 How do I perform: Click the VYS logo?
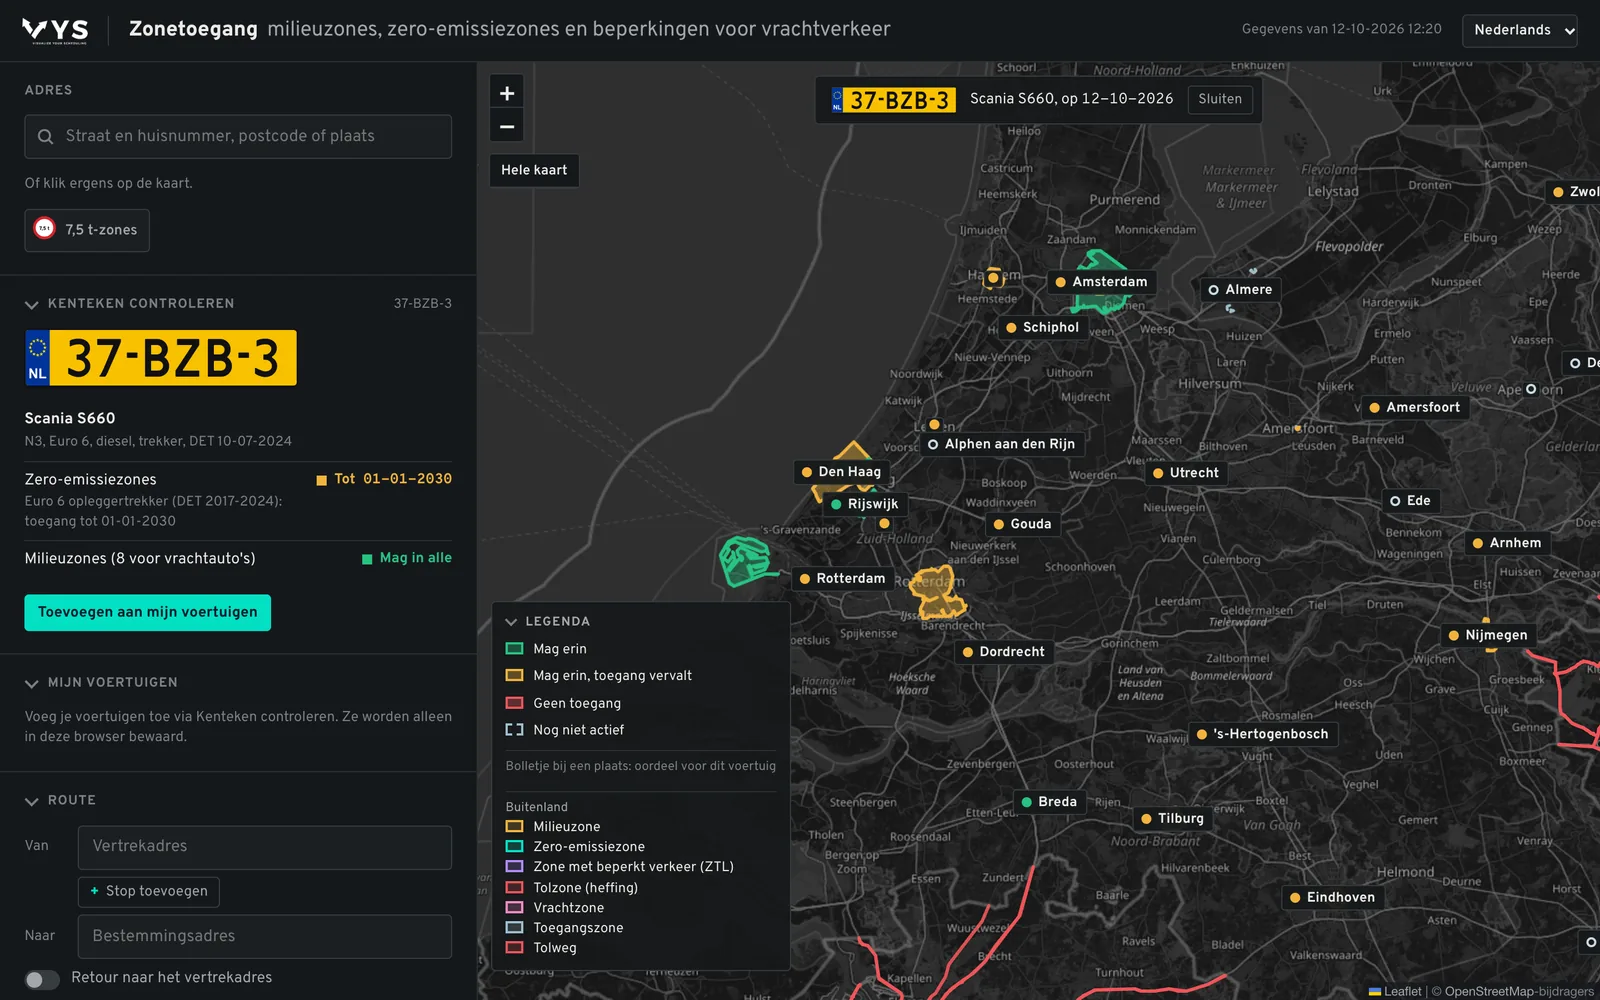[56, 31]
